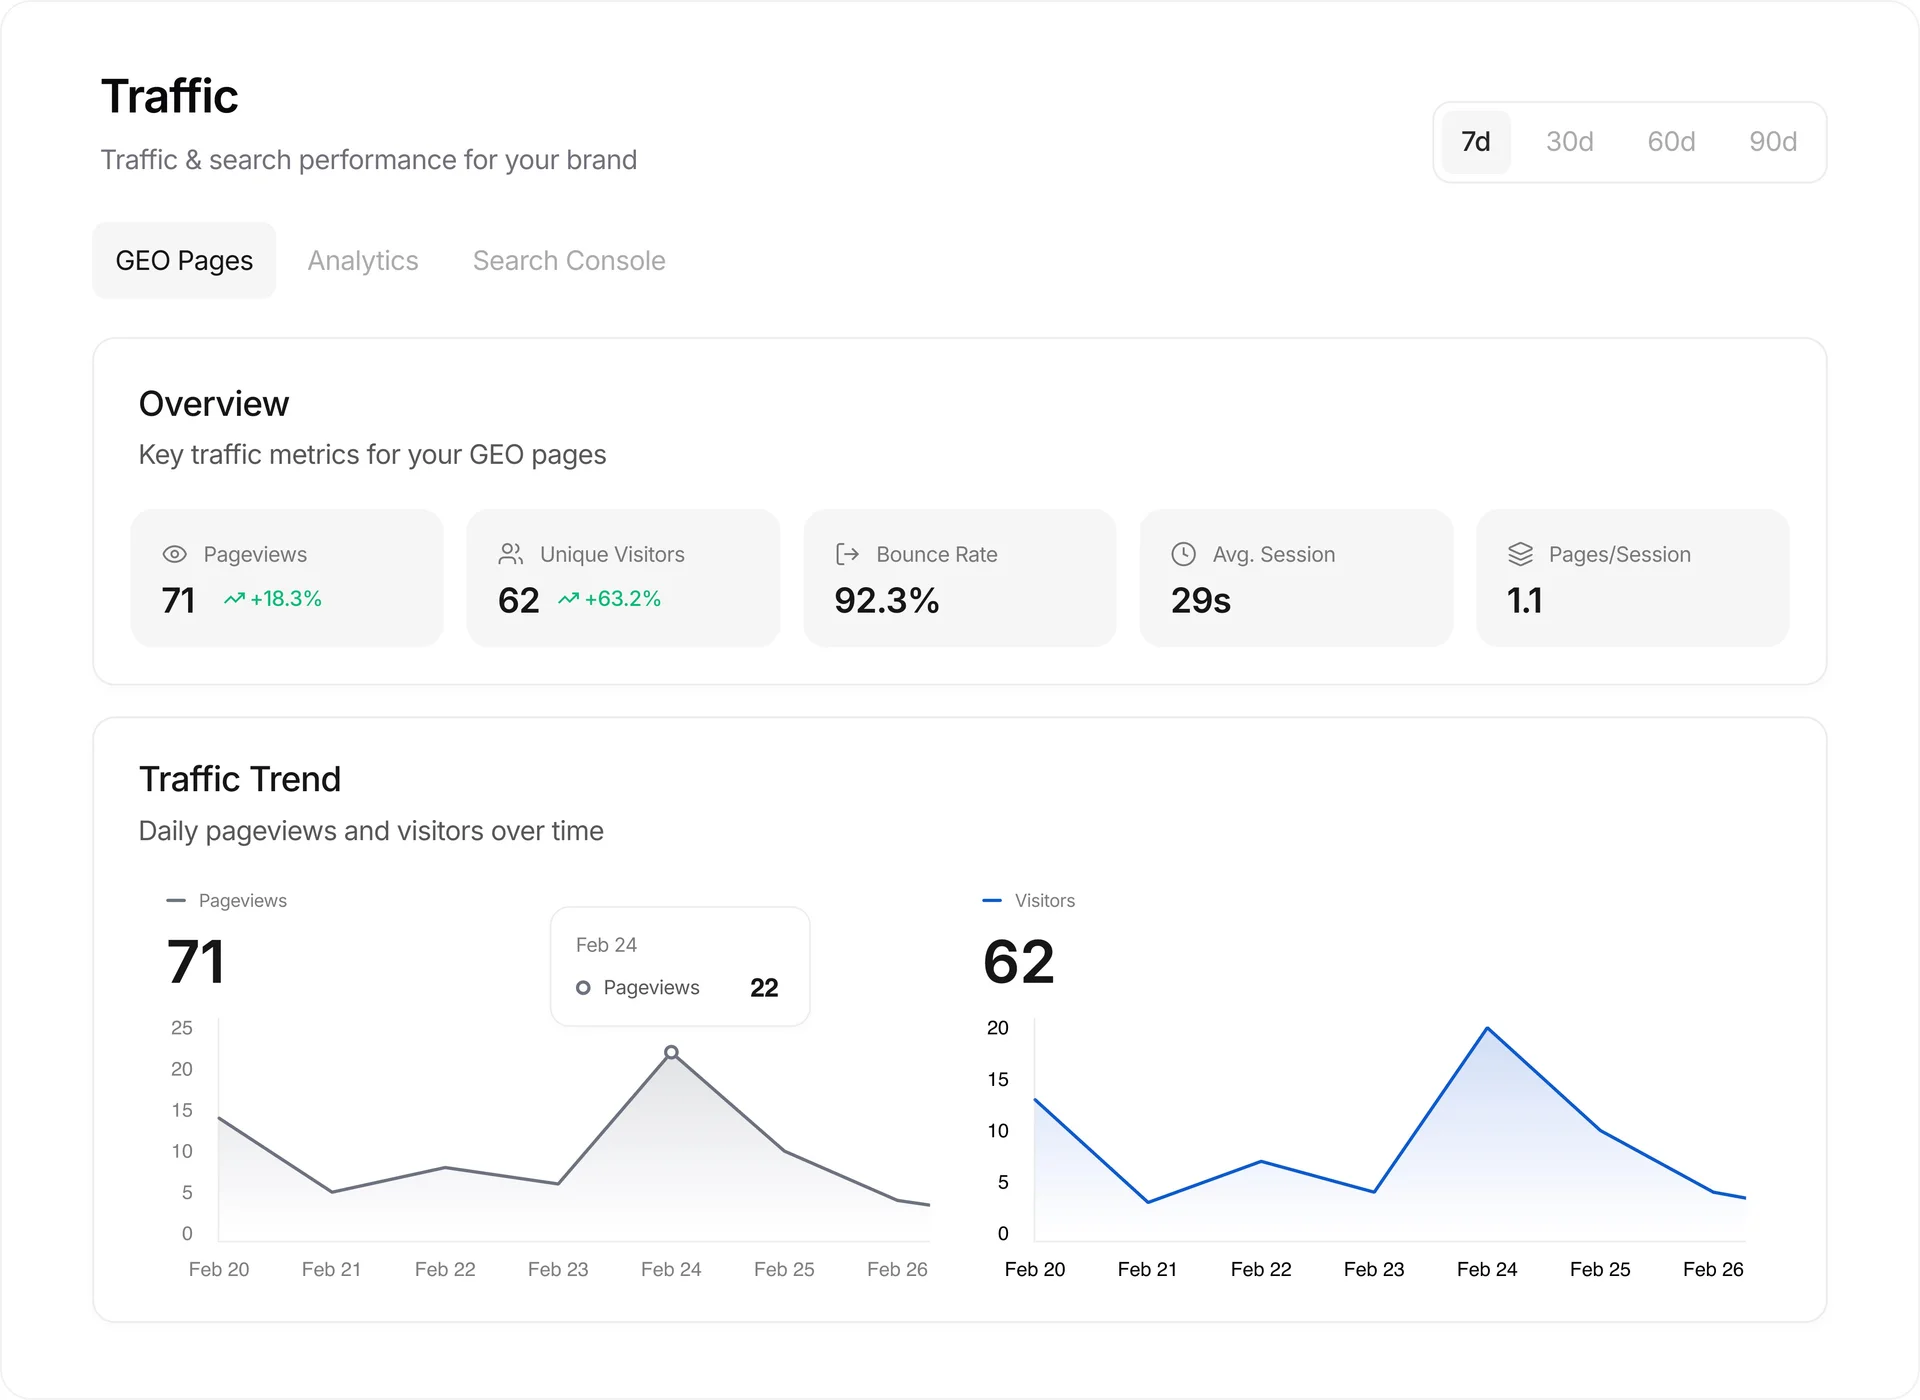Select the Pages/Session stack icon

pos(1520,554)
